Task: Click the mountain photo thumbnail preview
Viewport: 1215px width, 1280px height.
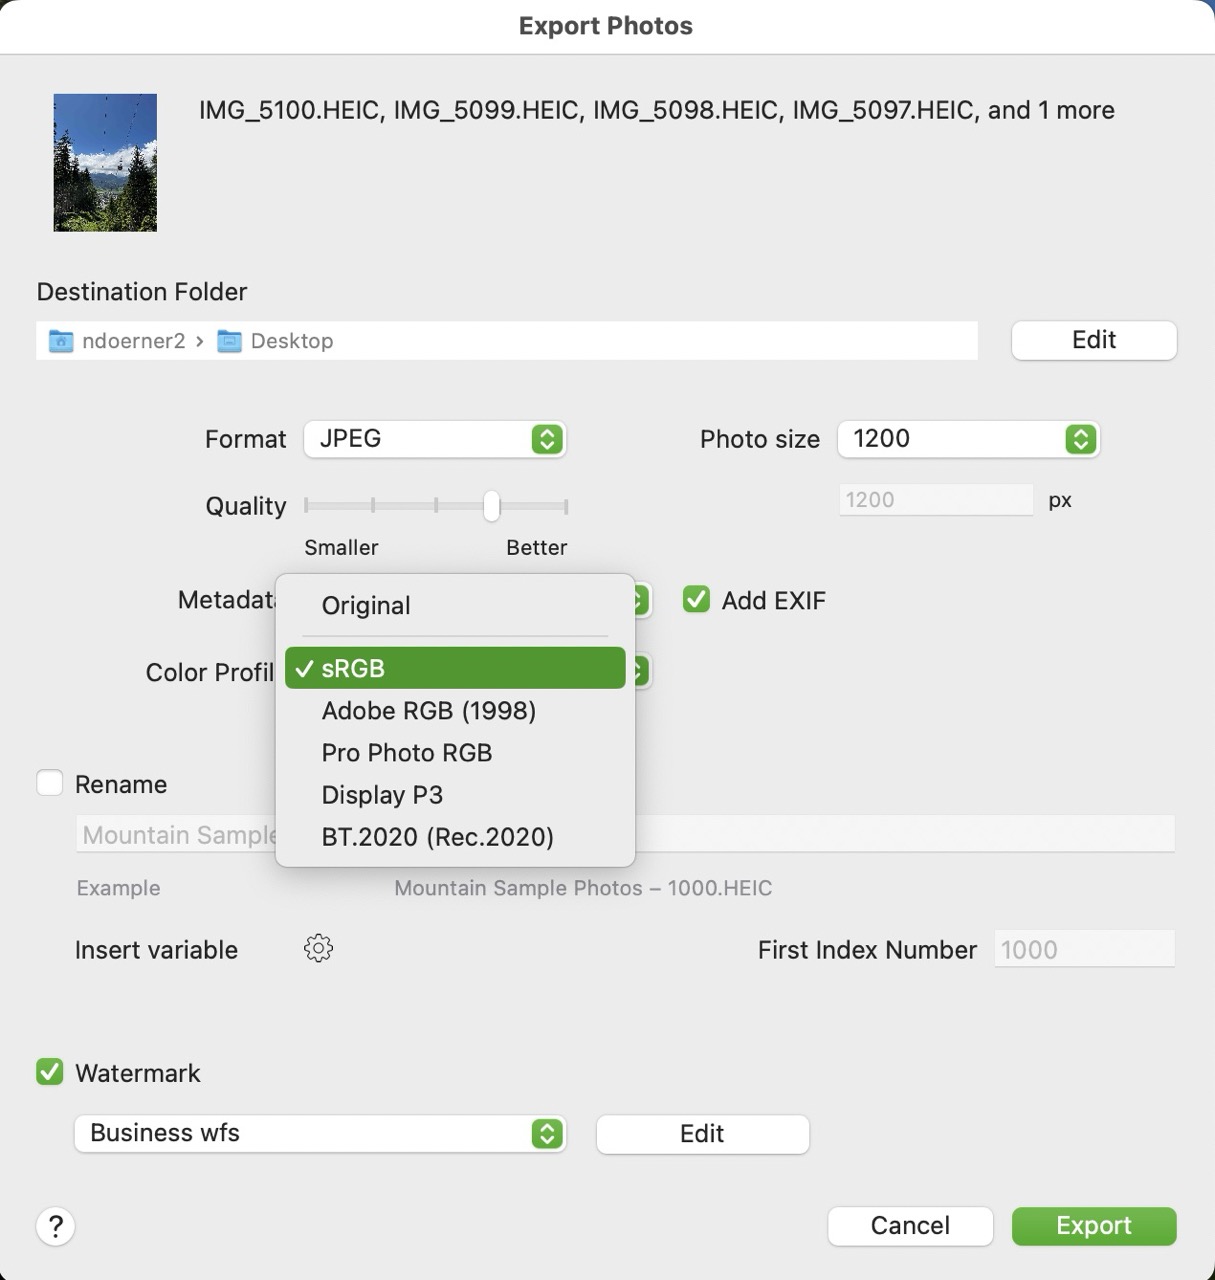Action: click(x=104, y=162)
